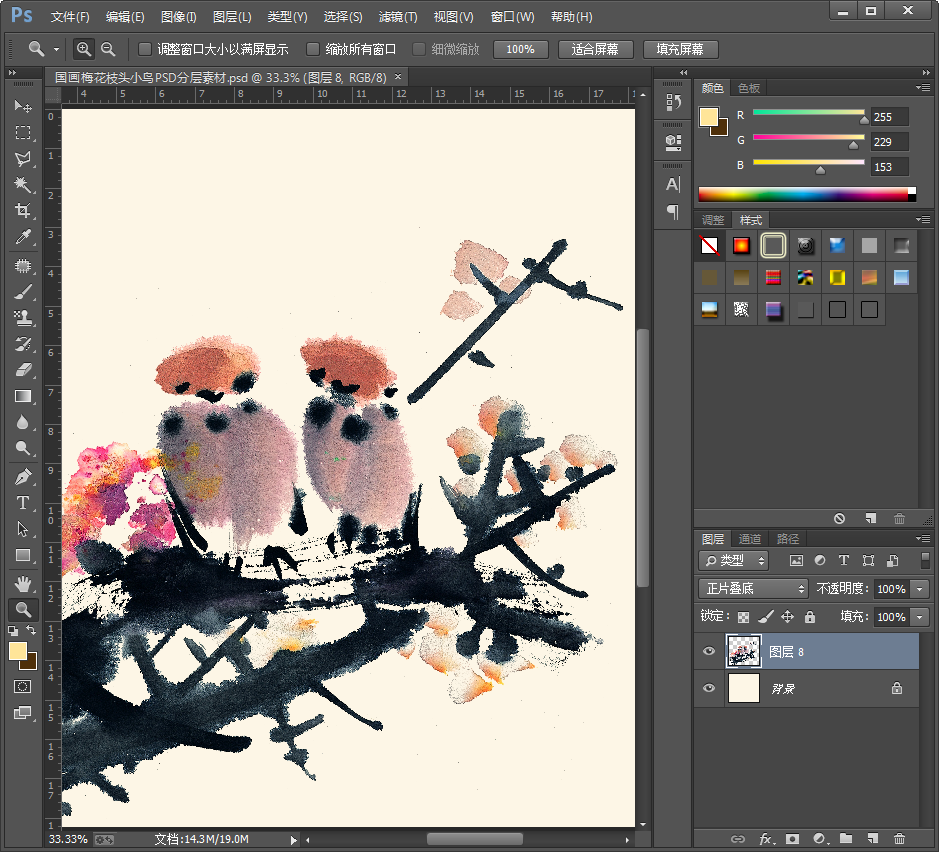939x852 pixels.
Task: Open the 滤镜(T) menu
Action: tap(398, 17)
